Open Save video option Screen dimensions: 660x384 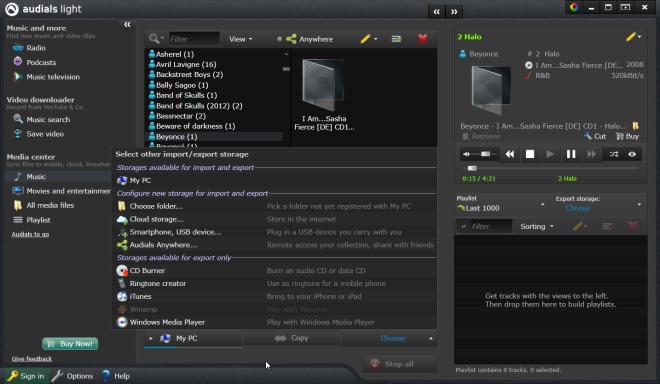[38, 134]
